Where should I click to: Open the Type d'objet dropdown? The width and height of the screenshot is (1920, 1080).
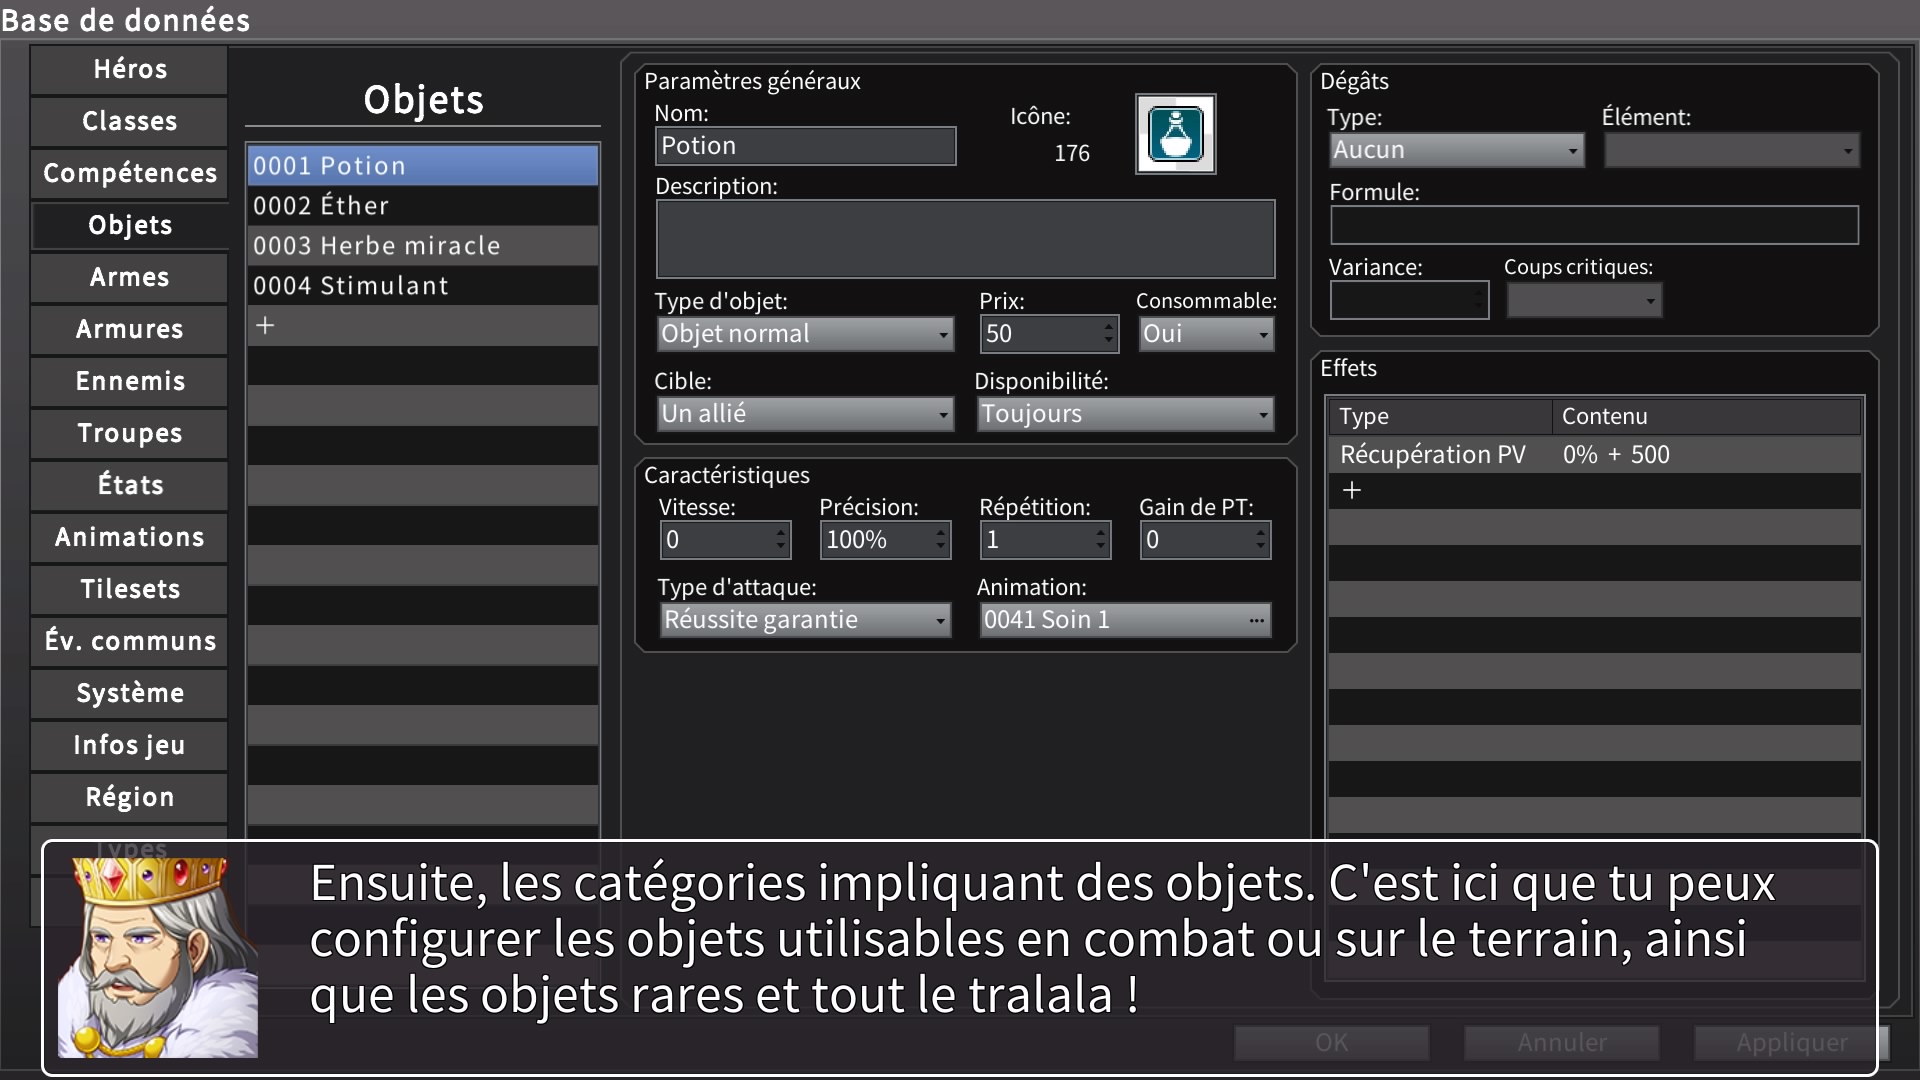[x=805, y=334]
